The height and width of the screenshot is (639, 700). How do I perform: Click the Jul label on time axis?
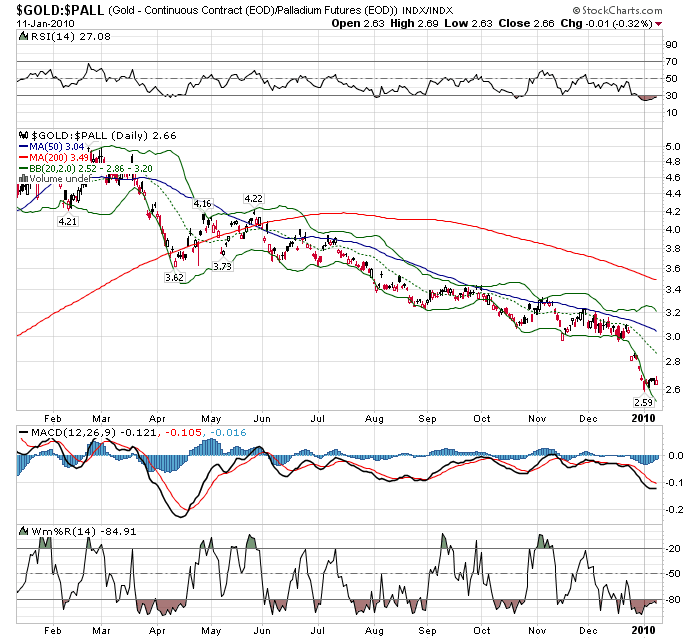click(319, 421)
